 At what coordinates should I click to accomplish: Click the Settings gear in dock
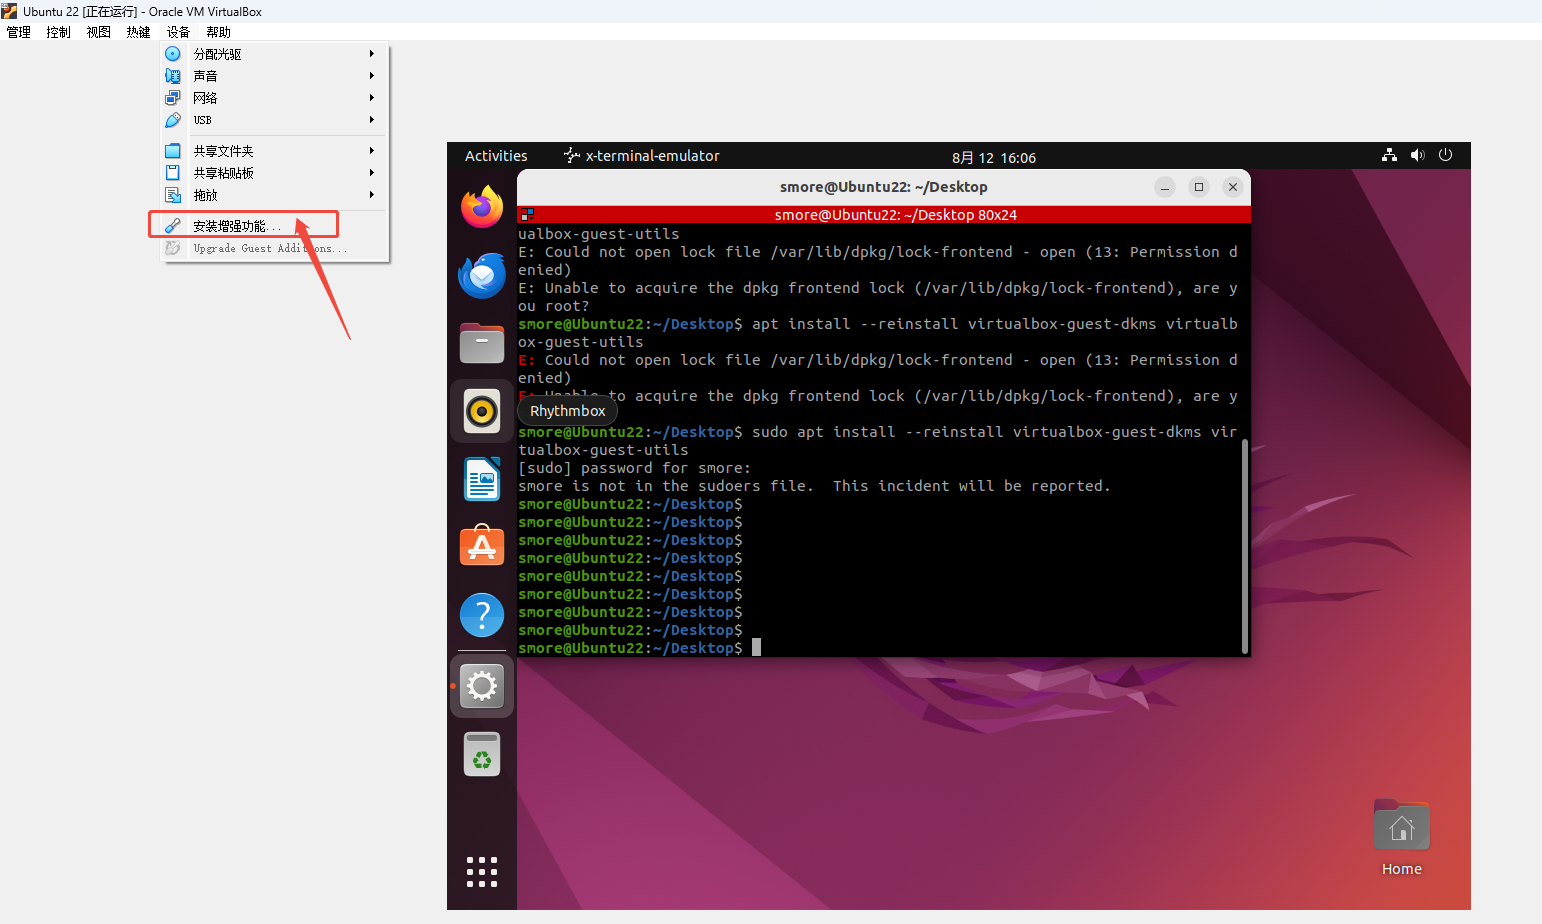point(482,686)
